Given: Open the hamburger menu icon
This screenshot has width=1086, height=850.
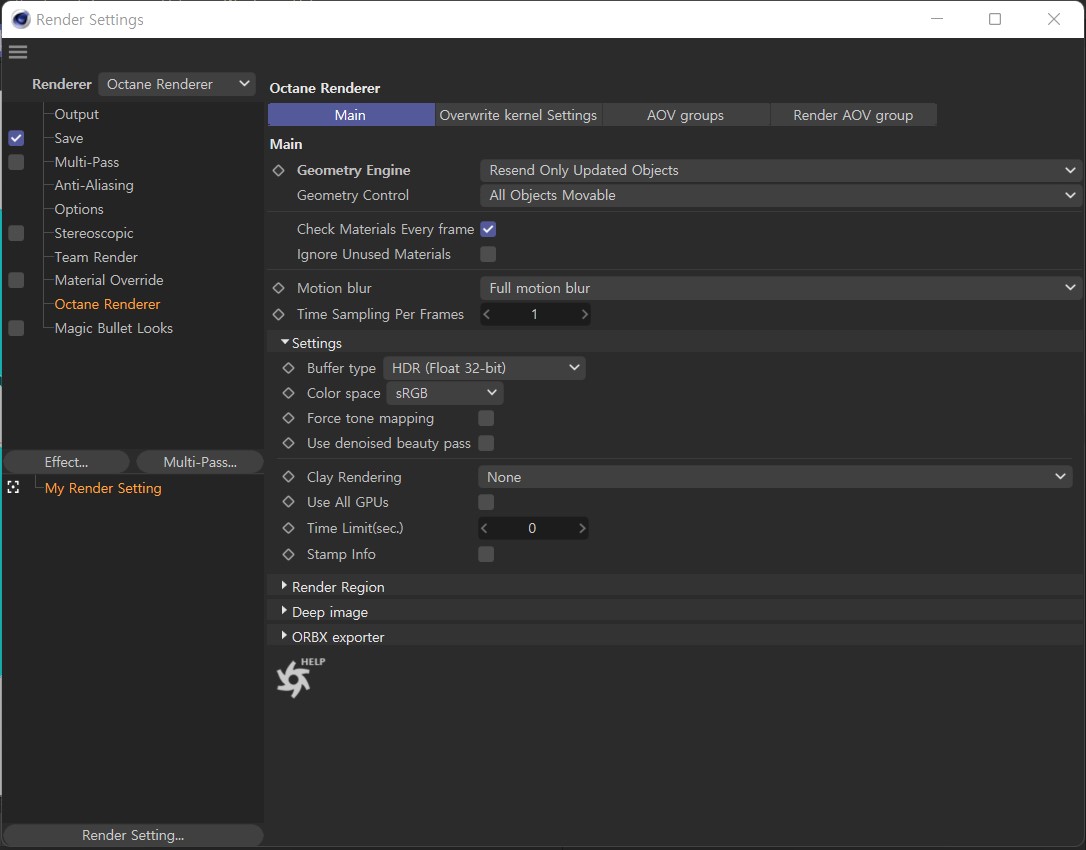Looking at the screenshot, I should point(18,52).
